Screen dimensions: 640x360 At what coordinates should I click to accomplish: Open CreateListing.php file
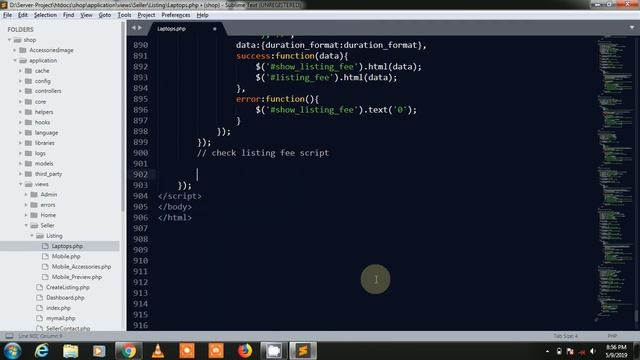[68, 287]
